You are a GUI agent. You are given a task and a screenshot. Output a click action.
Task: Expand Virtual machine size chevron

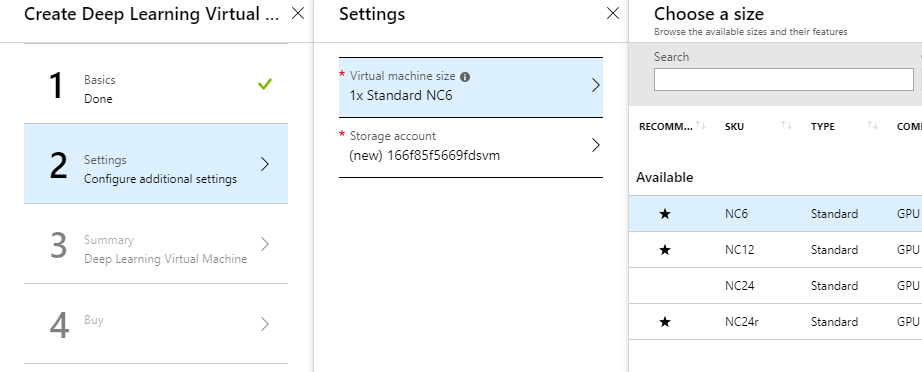(596, 86)
